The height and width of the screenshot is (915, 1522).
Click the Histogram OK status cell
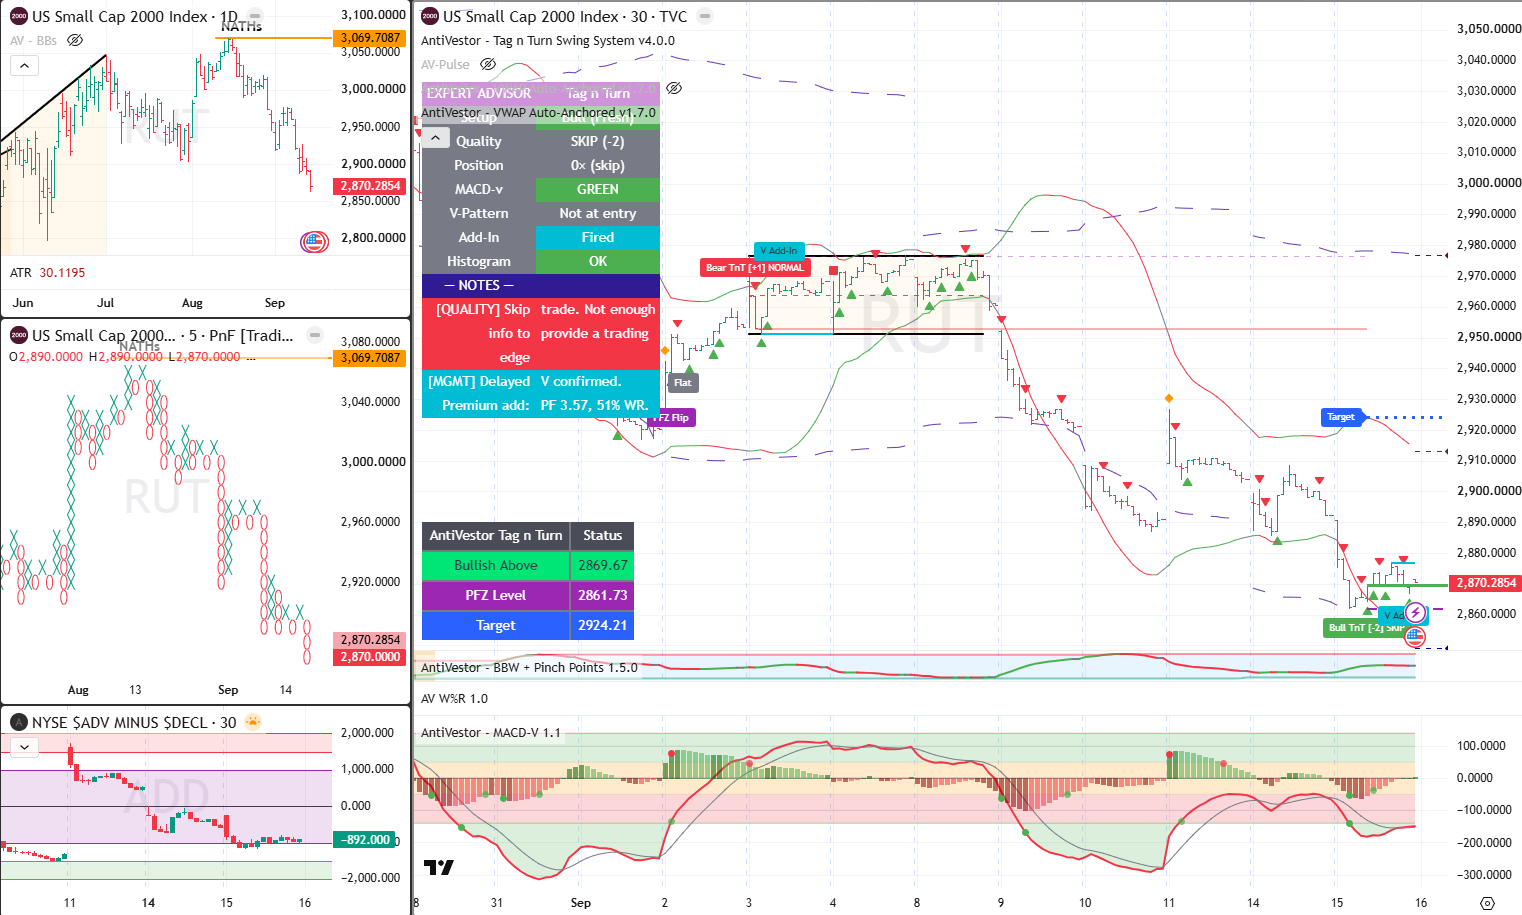click(x=598, y=261)
